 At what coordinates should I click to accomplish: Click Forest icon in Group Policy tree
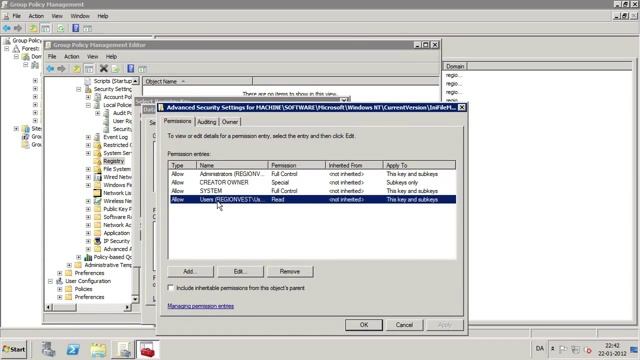(16, 49)
